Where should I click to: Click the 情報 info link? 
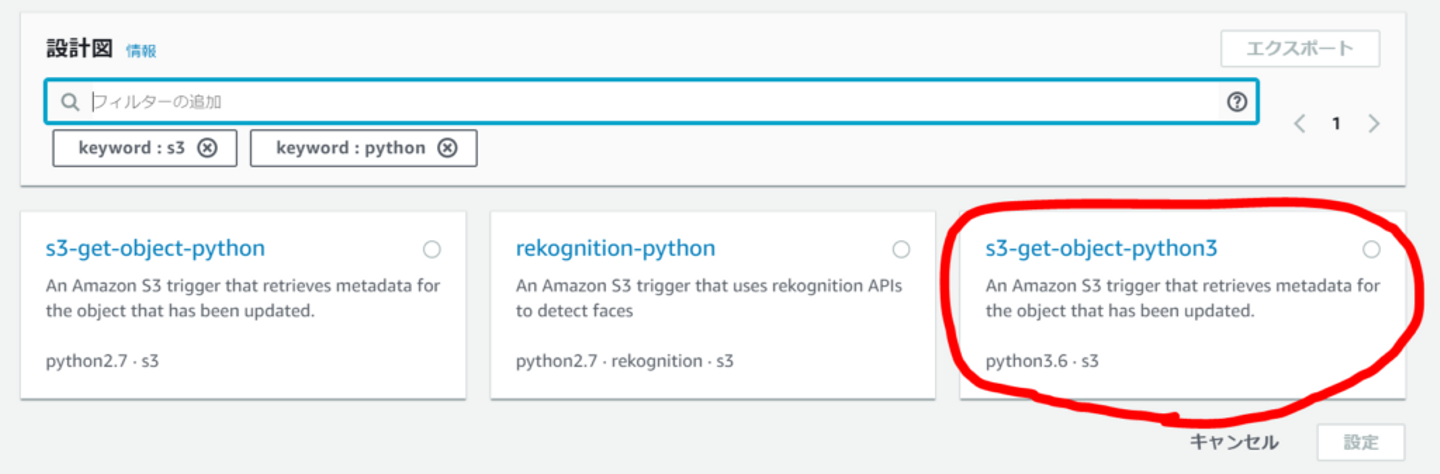click(141, 51)
